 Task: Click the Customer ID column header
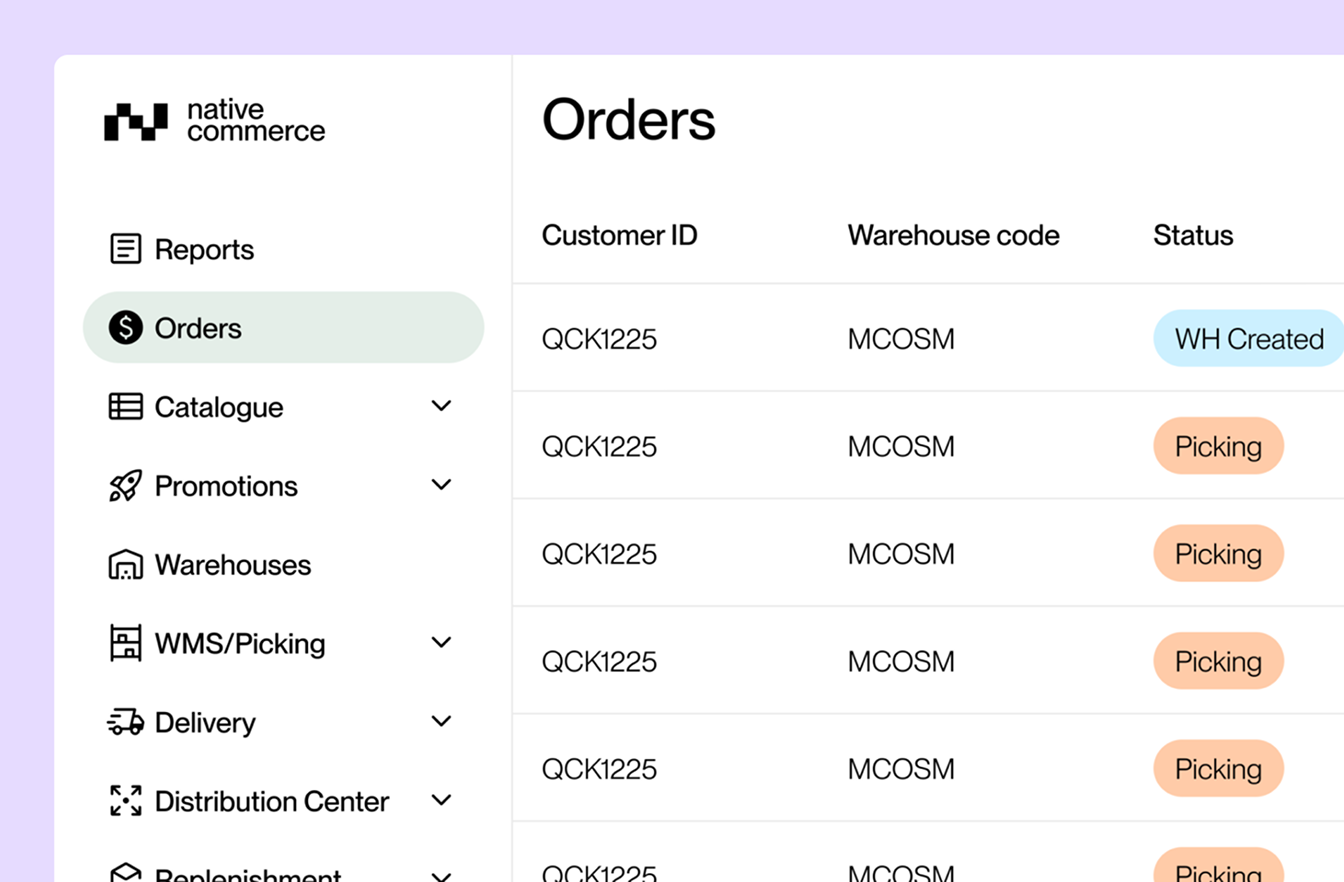click(620, 235)
